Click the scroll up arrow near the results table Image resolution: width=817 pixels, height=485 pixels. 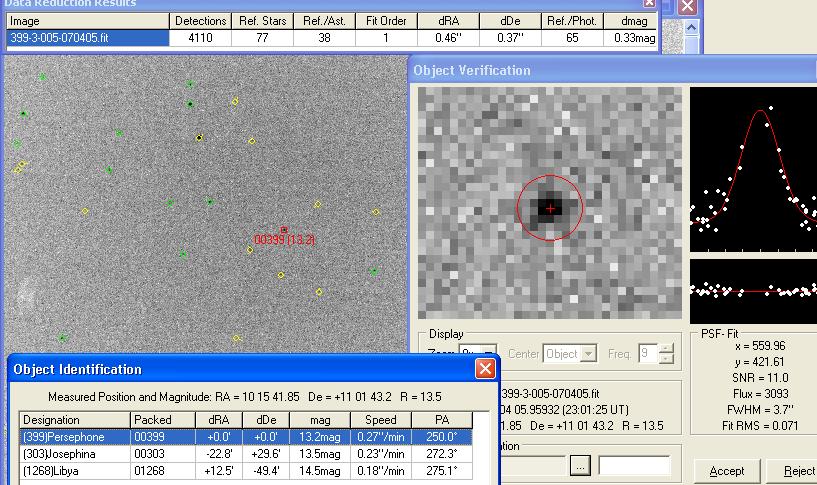tap(691, 27)
